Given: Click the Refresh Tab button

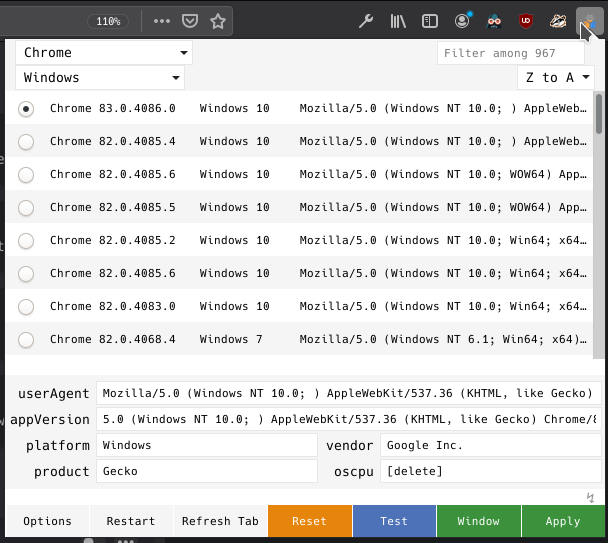Looking at the screenshot, I should pyautogui.click(x=220, y=521).
